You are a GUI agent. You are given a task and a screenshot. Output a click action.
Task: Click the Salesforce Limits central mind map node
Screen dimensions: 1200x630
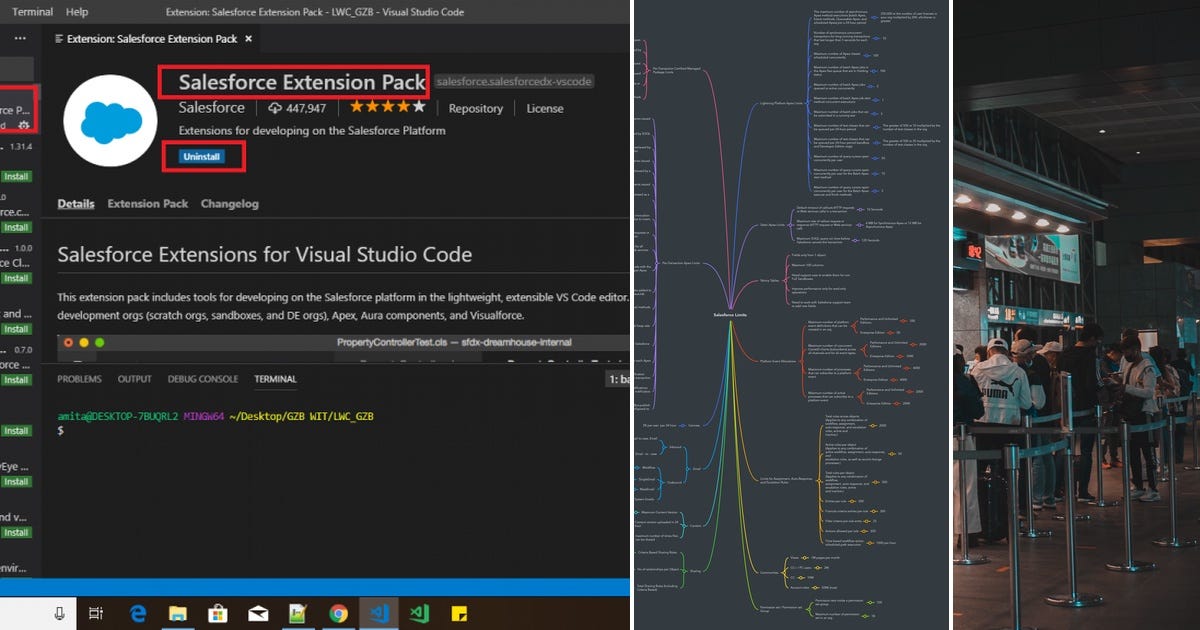tap(728, 314)
